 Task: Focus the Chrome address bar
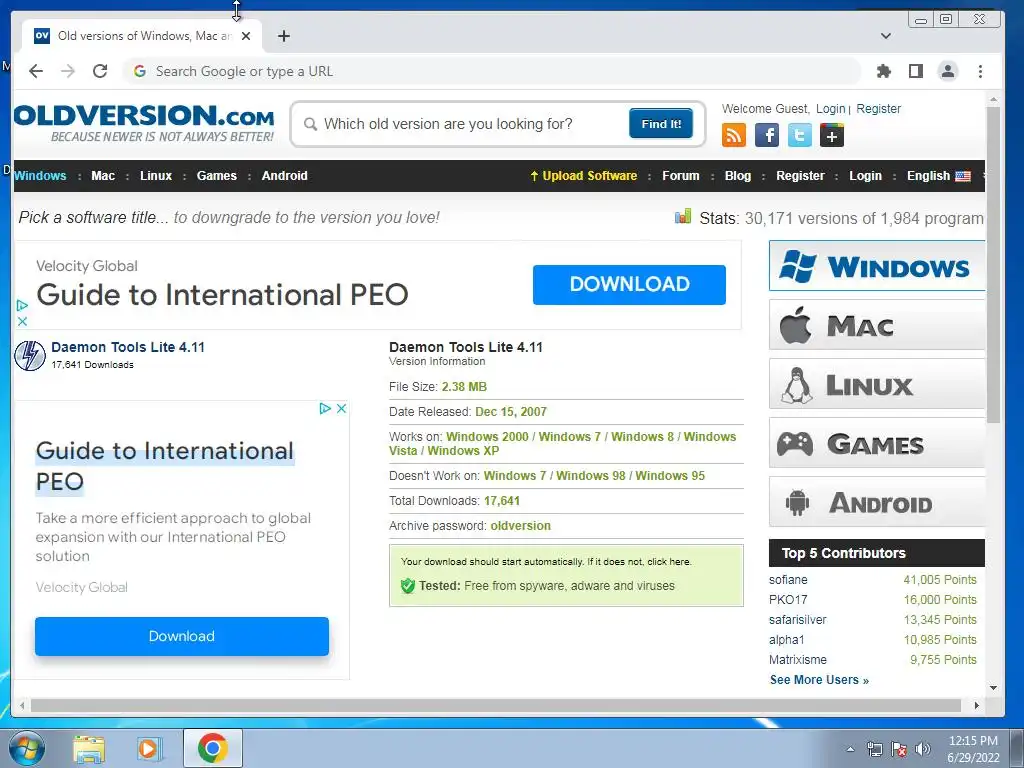pyautogui.click(x=490, y=71)
